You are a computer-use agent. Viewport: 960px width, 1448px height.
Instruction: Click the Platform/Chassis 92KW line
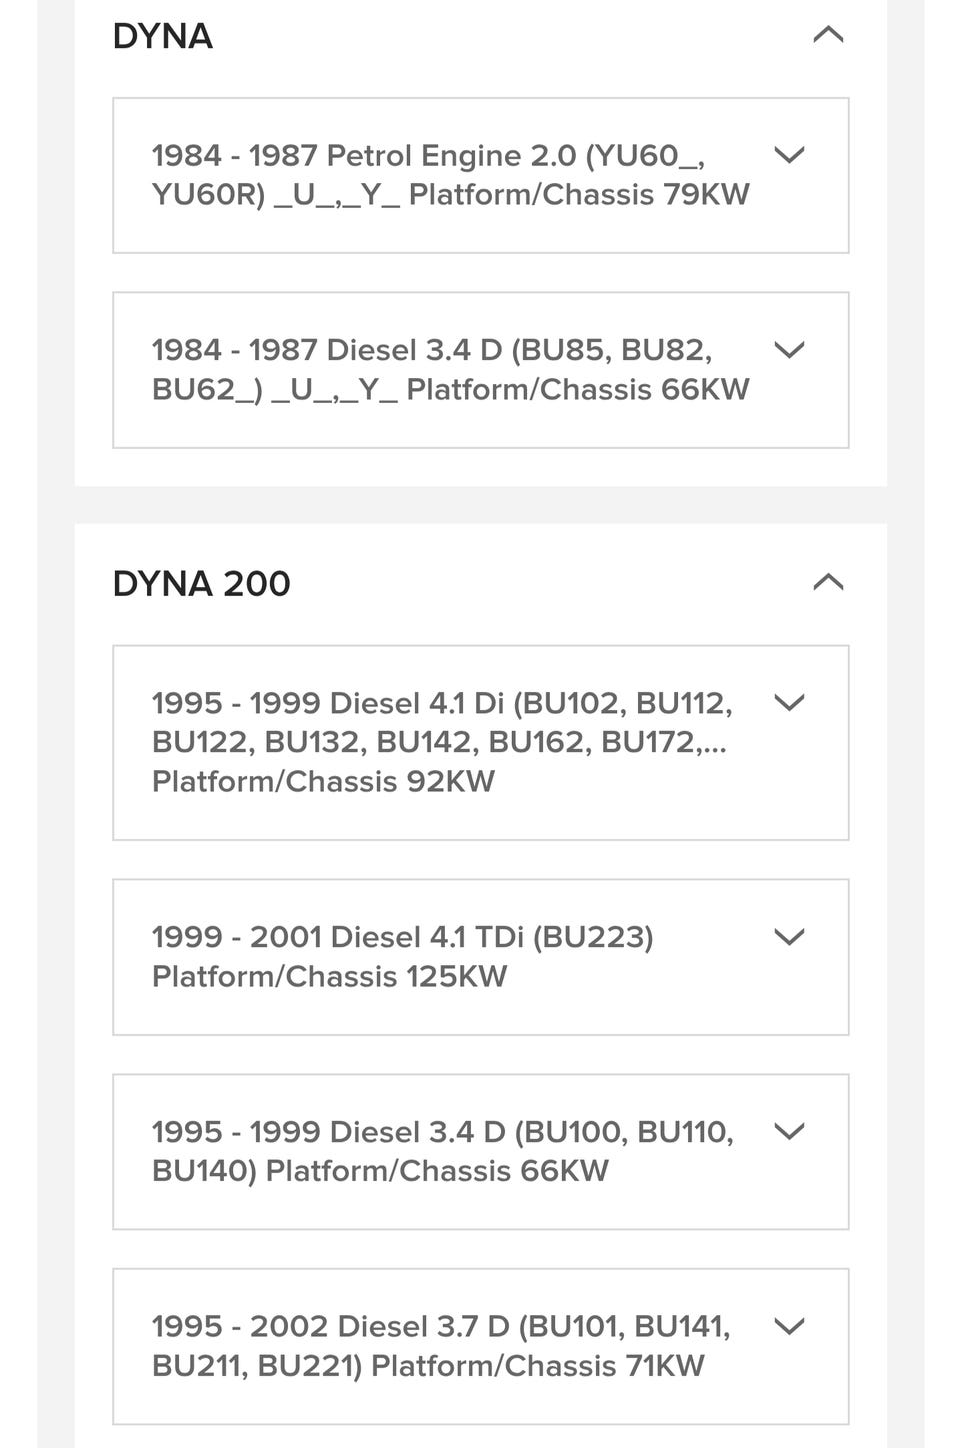pyautogui.click(x=323, y=781)
